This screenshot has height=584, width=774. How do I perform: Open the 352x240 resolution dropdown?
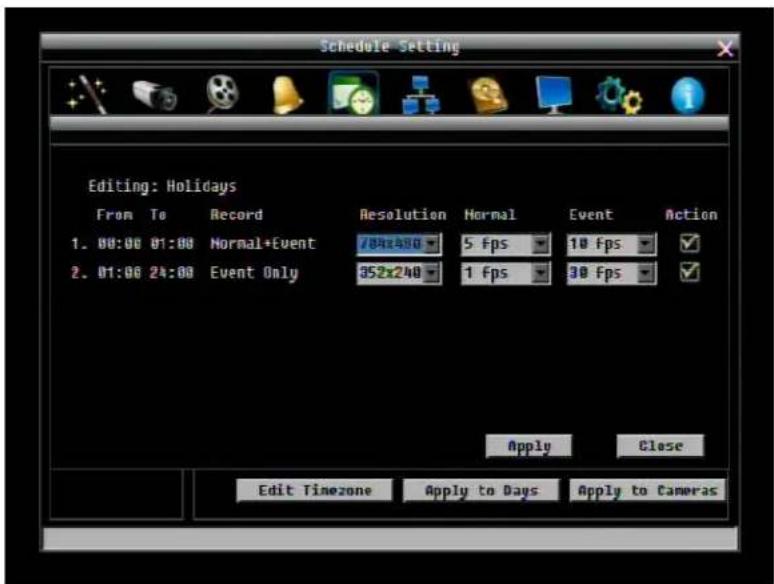[399, 273]
